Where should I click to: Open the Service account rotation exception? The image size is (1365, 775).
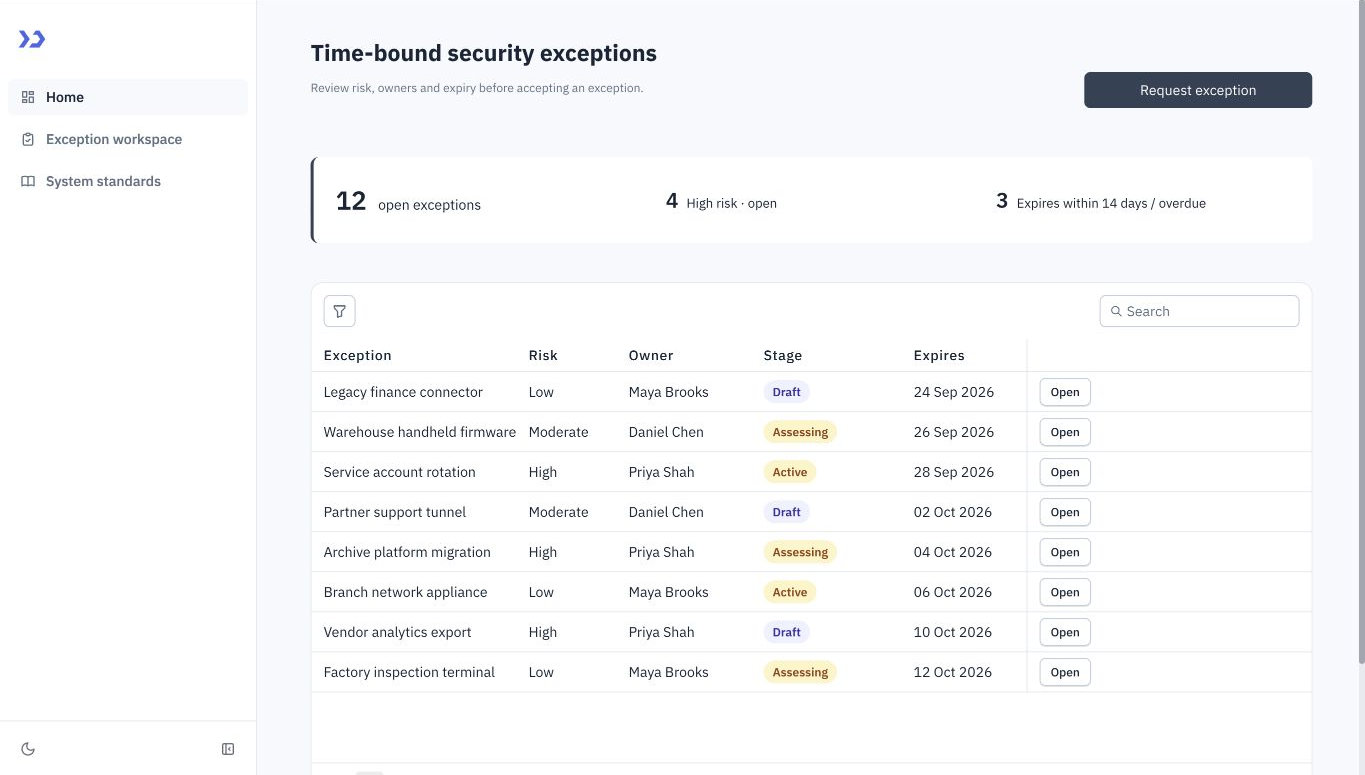[x=1065, y=472]
